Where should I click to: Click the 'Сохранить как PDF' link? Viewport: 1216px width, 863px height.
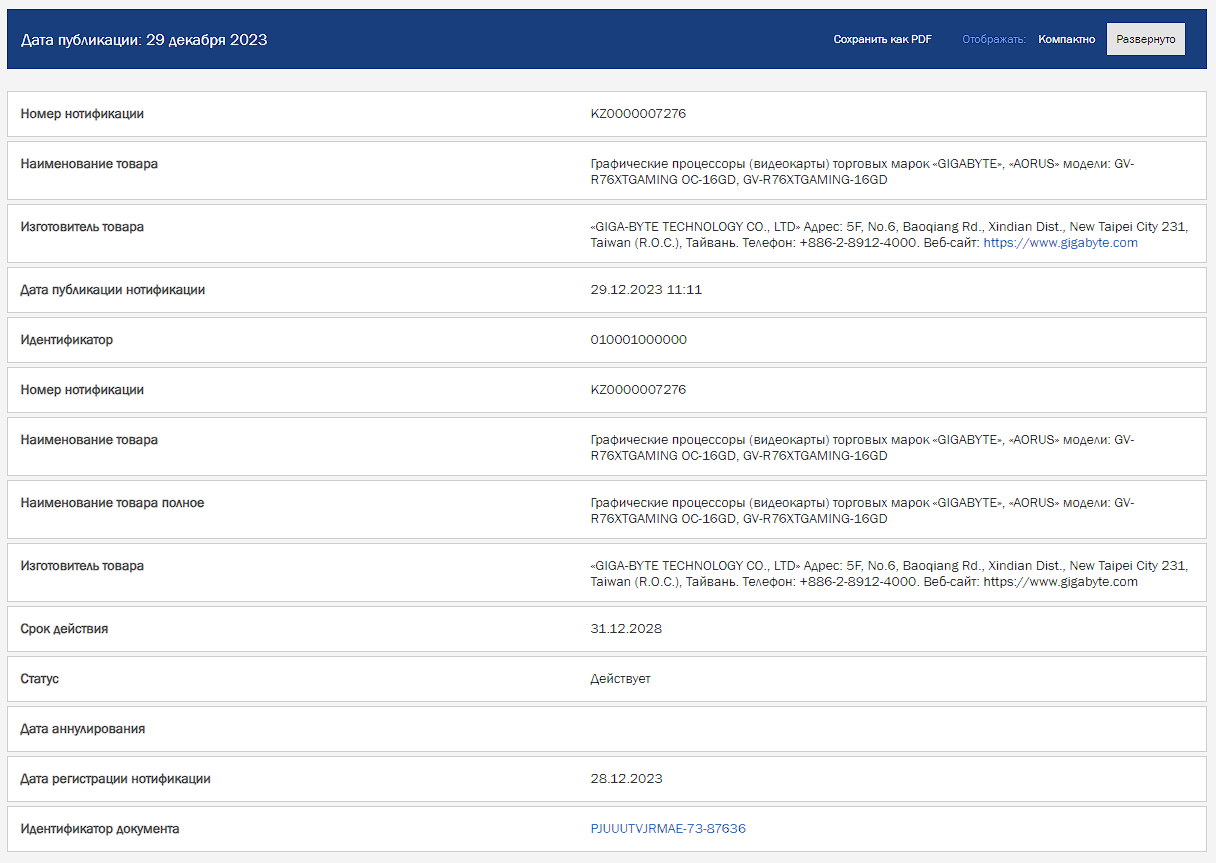pyautogui.click(x=882, y=39)
